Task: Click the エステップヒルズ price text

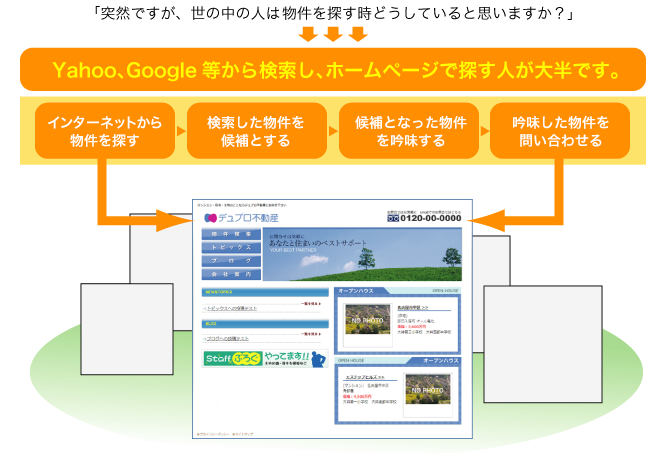Action: pyautogui.click(x=358, y=396)
